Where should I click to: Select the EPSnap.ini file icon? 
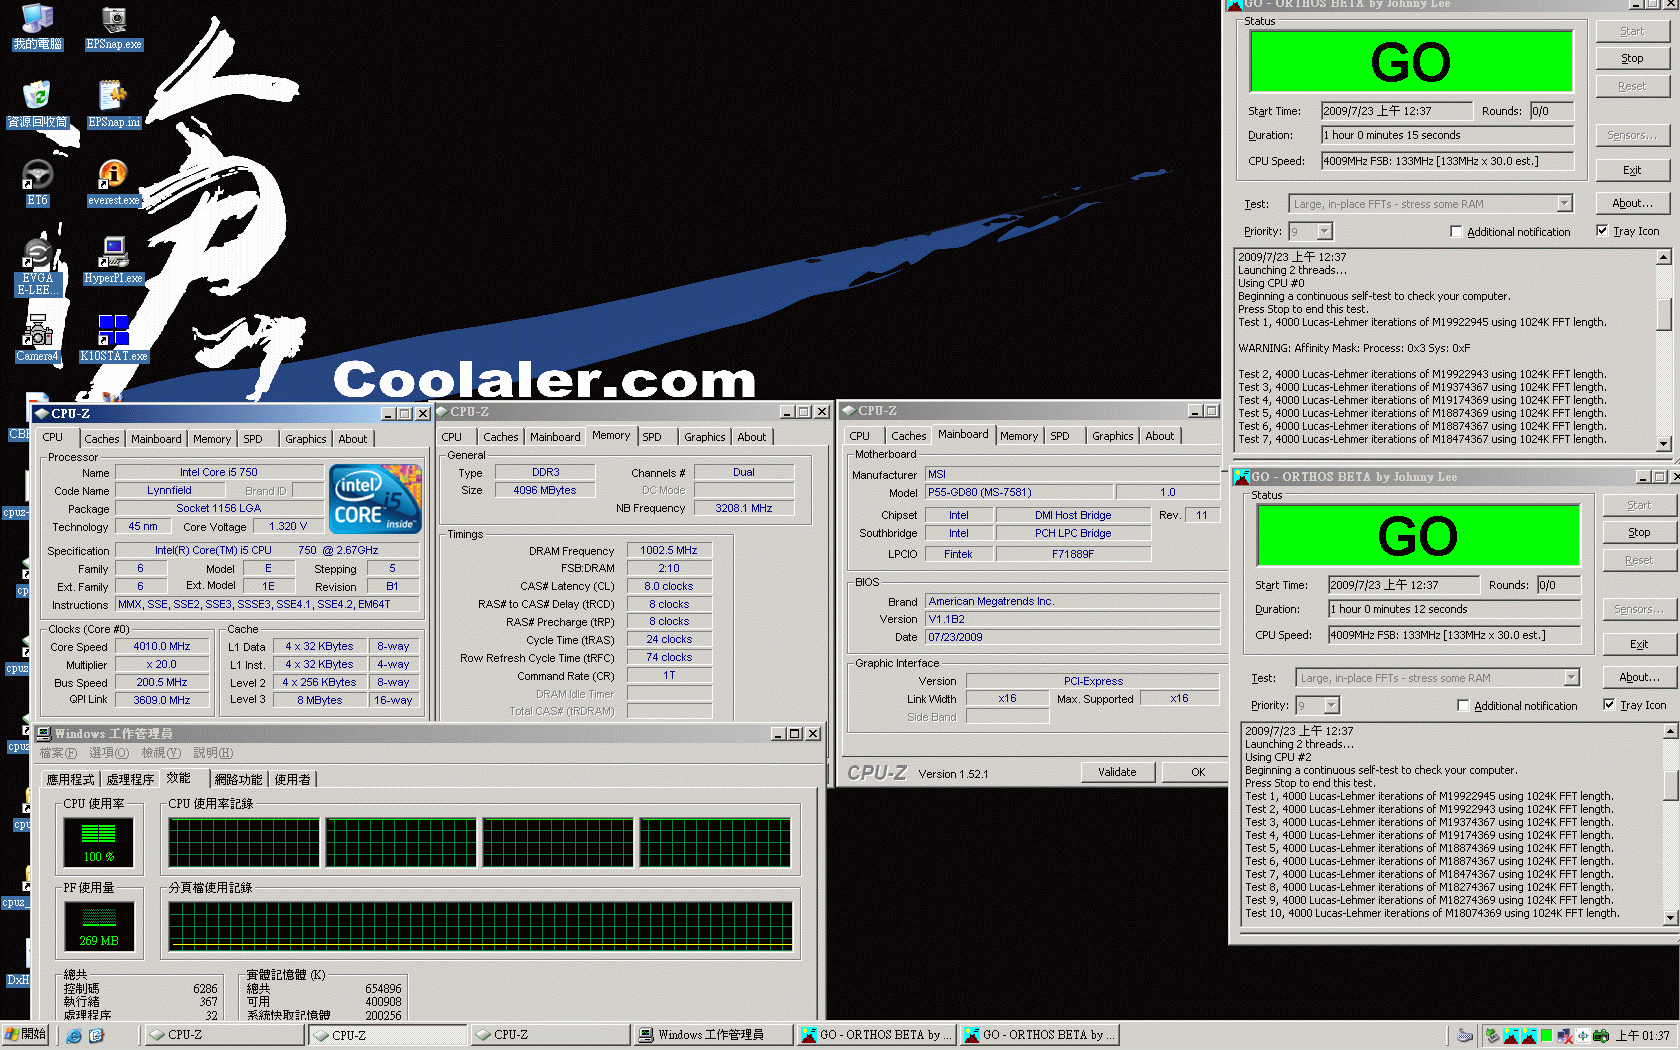click(x=114, y=105)
